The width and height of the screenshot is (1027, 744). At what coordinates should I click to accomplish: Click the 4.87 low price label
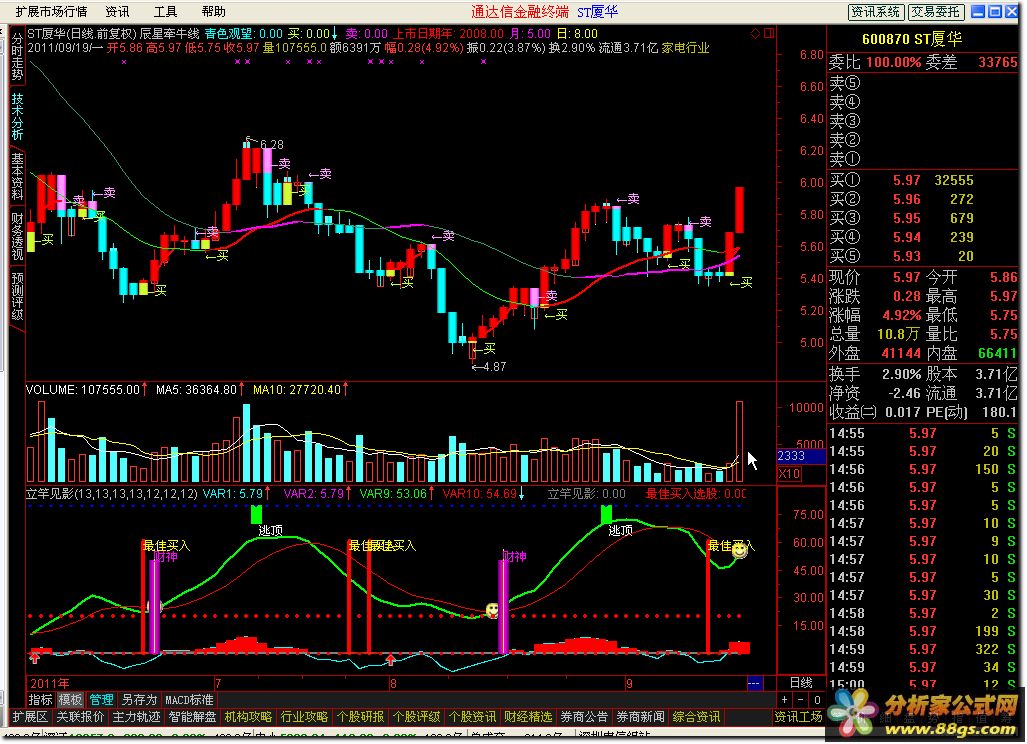click(x=494, y=367)
